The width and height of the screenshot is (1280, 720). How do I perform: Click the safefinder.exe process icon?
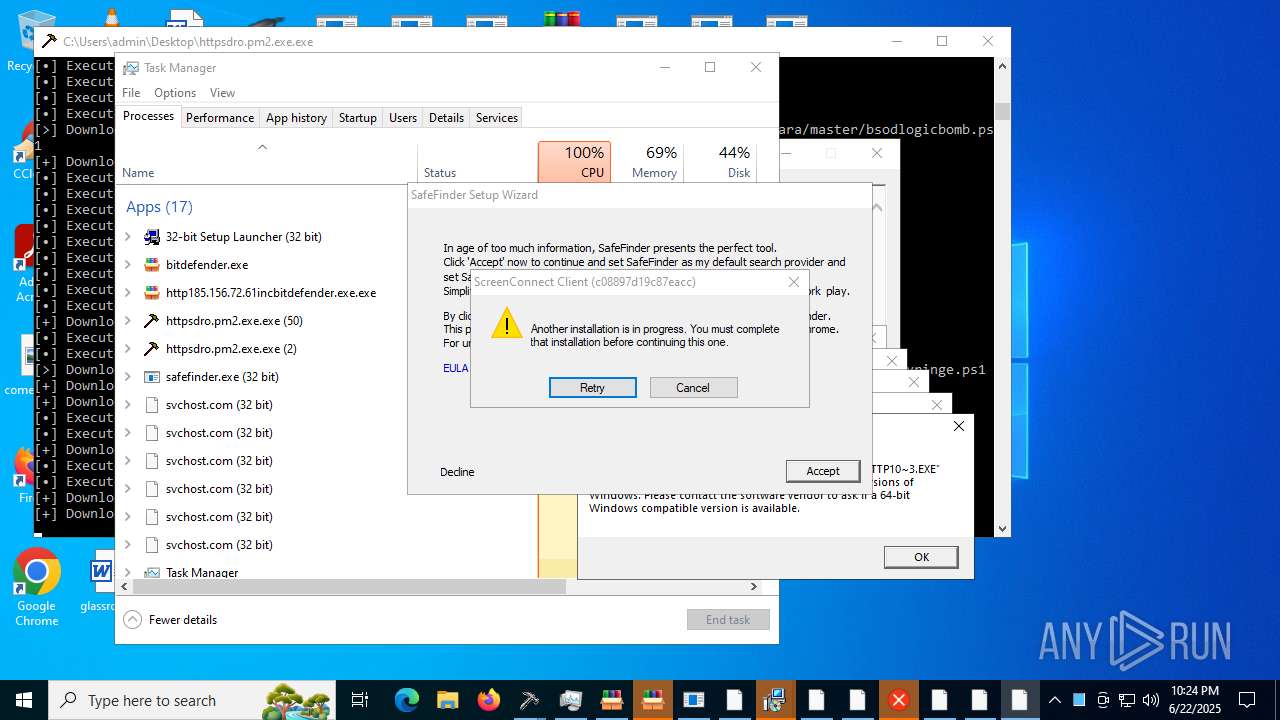pyautogui.click(x=152, y=377)
